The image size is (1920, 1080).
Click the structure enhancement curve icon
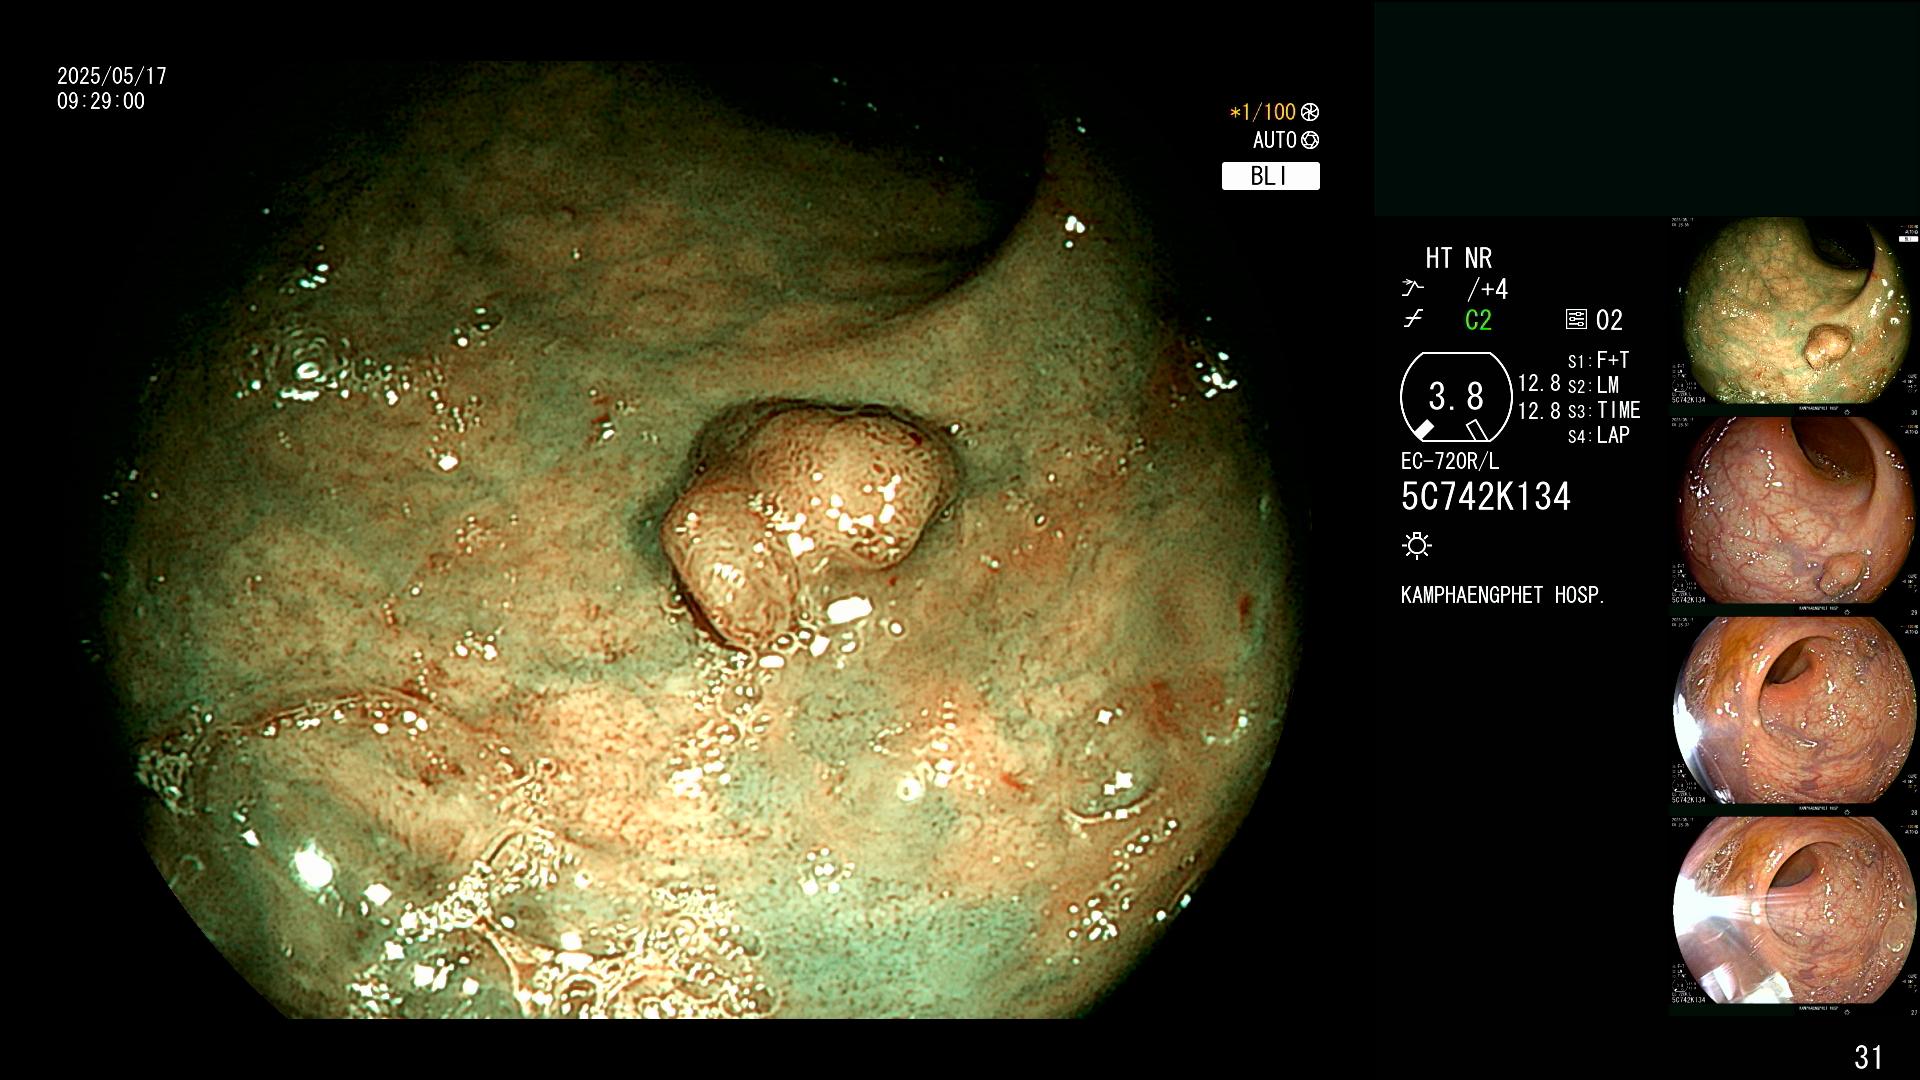(1412, 289)
